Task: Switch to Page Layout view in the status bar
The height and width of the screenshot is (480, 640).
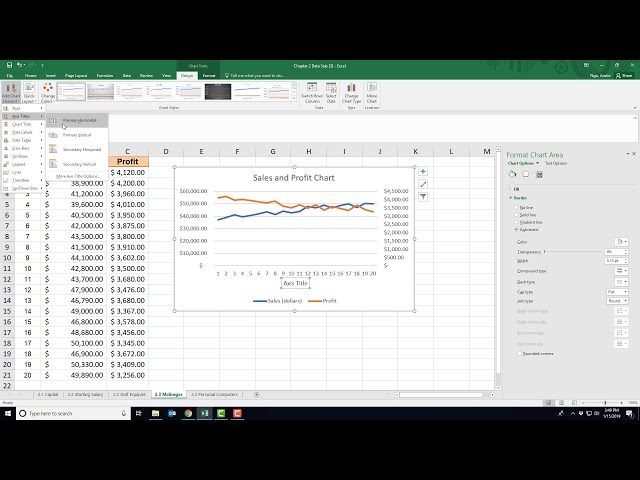Action: click(562, 403)
